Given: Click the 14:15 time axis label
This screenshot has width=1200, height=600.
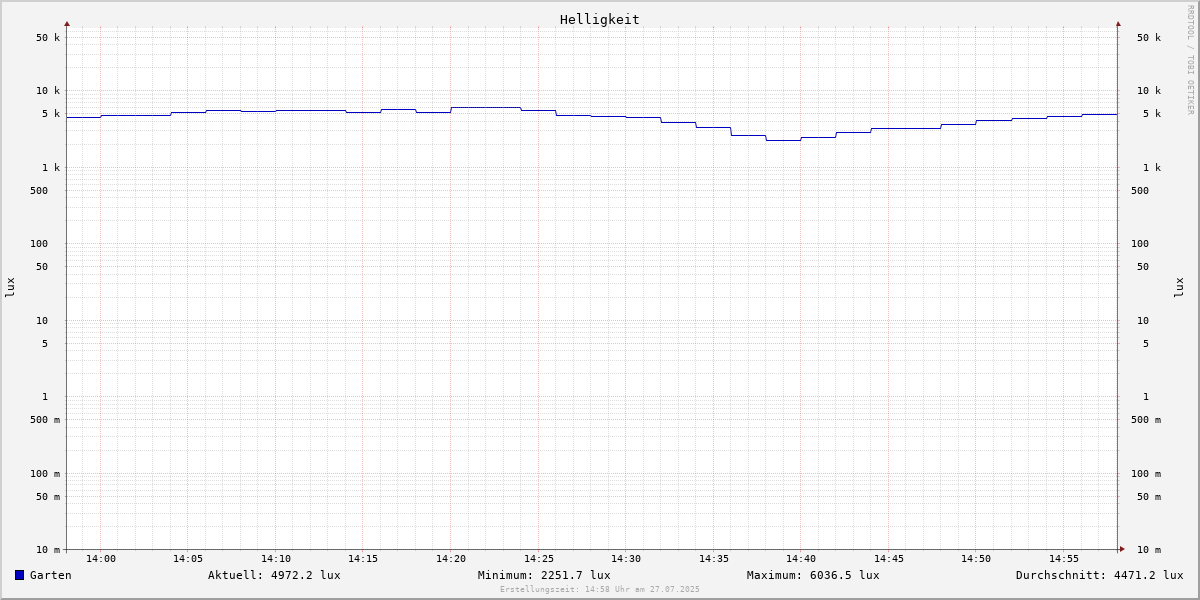Looking at the screenshot, I should tap(363, 559).
